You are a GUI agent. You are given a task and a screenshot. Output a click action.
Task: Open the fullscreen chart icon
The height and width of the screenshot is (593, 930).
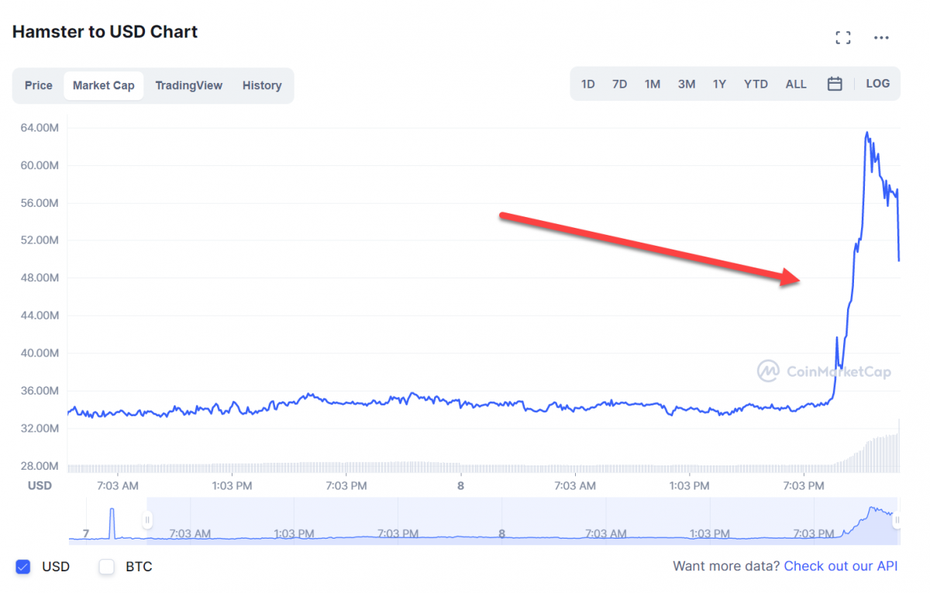click(x=843, y=38)
